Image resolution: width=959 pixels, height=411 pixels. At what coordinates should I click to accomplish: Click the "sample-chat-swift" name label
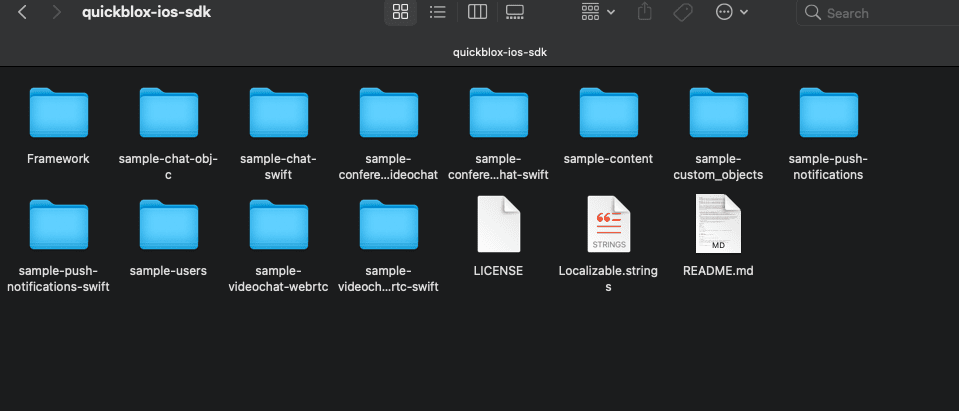(x=278, y=167)
